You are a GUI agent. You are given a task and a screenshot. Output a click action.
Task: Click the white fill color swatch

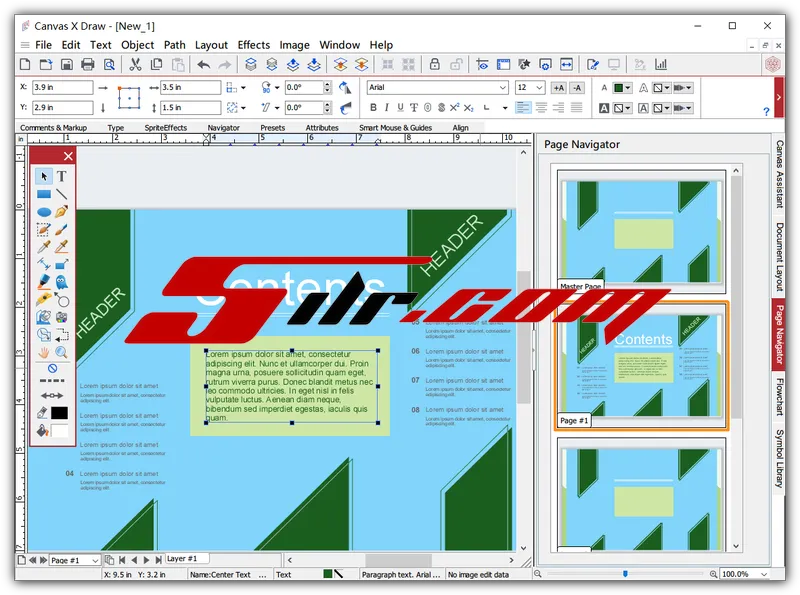click(59, 431)
